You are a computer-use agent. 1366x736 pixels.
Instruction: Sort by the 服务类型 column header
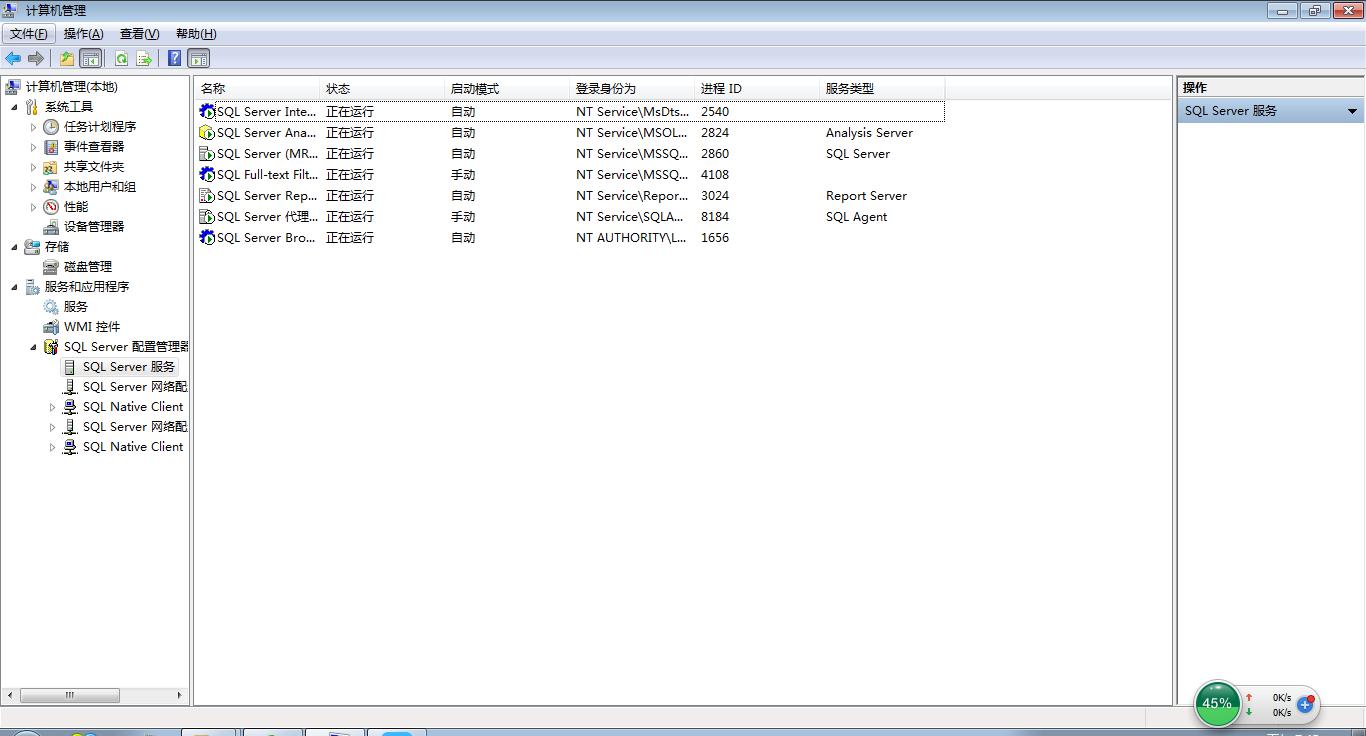[882, 88]
